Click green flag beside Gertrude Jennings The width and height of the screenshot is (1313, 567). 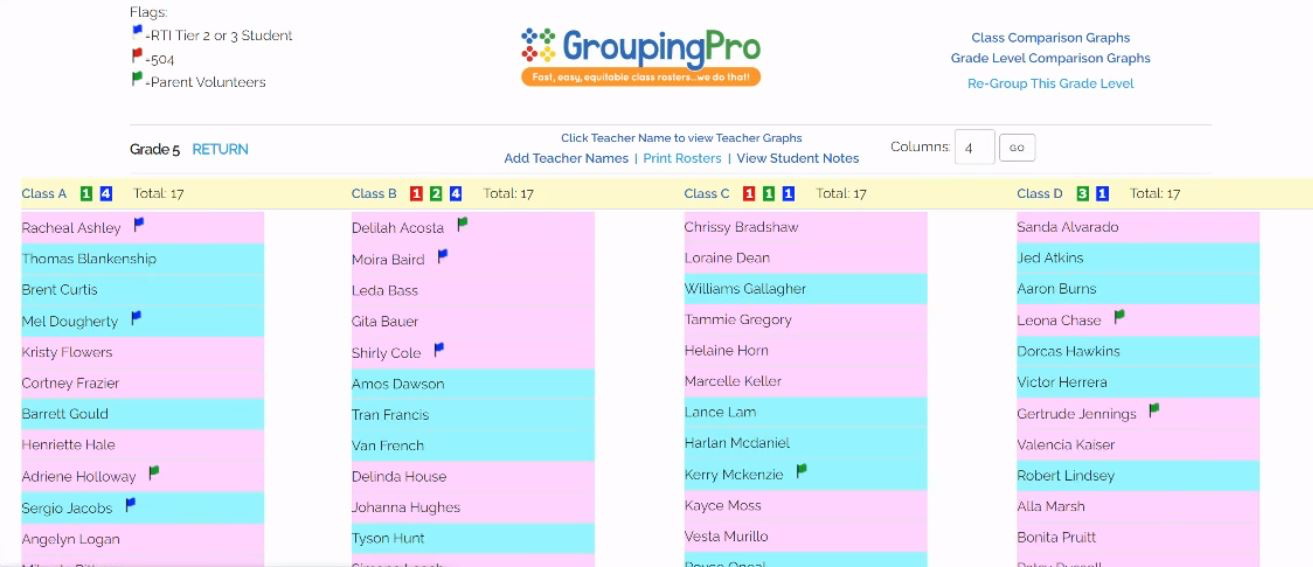[1154, 410]
